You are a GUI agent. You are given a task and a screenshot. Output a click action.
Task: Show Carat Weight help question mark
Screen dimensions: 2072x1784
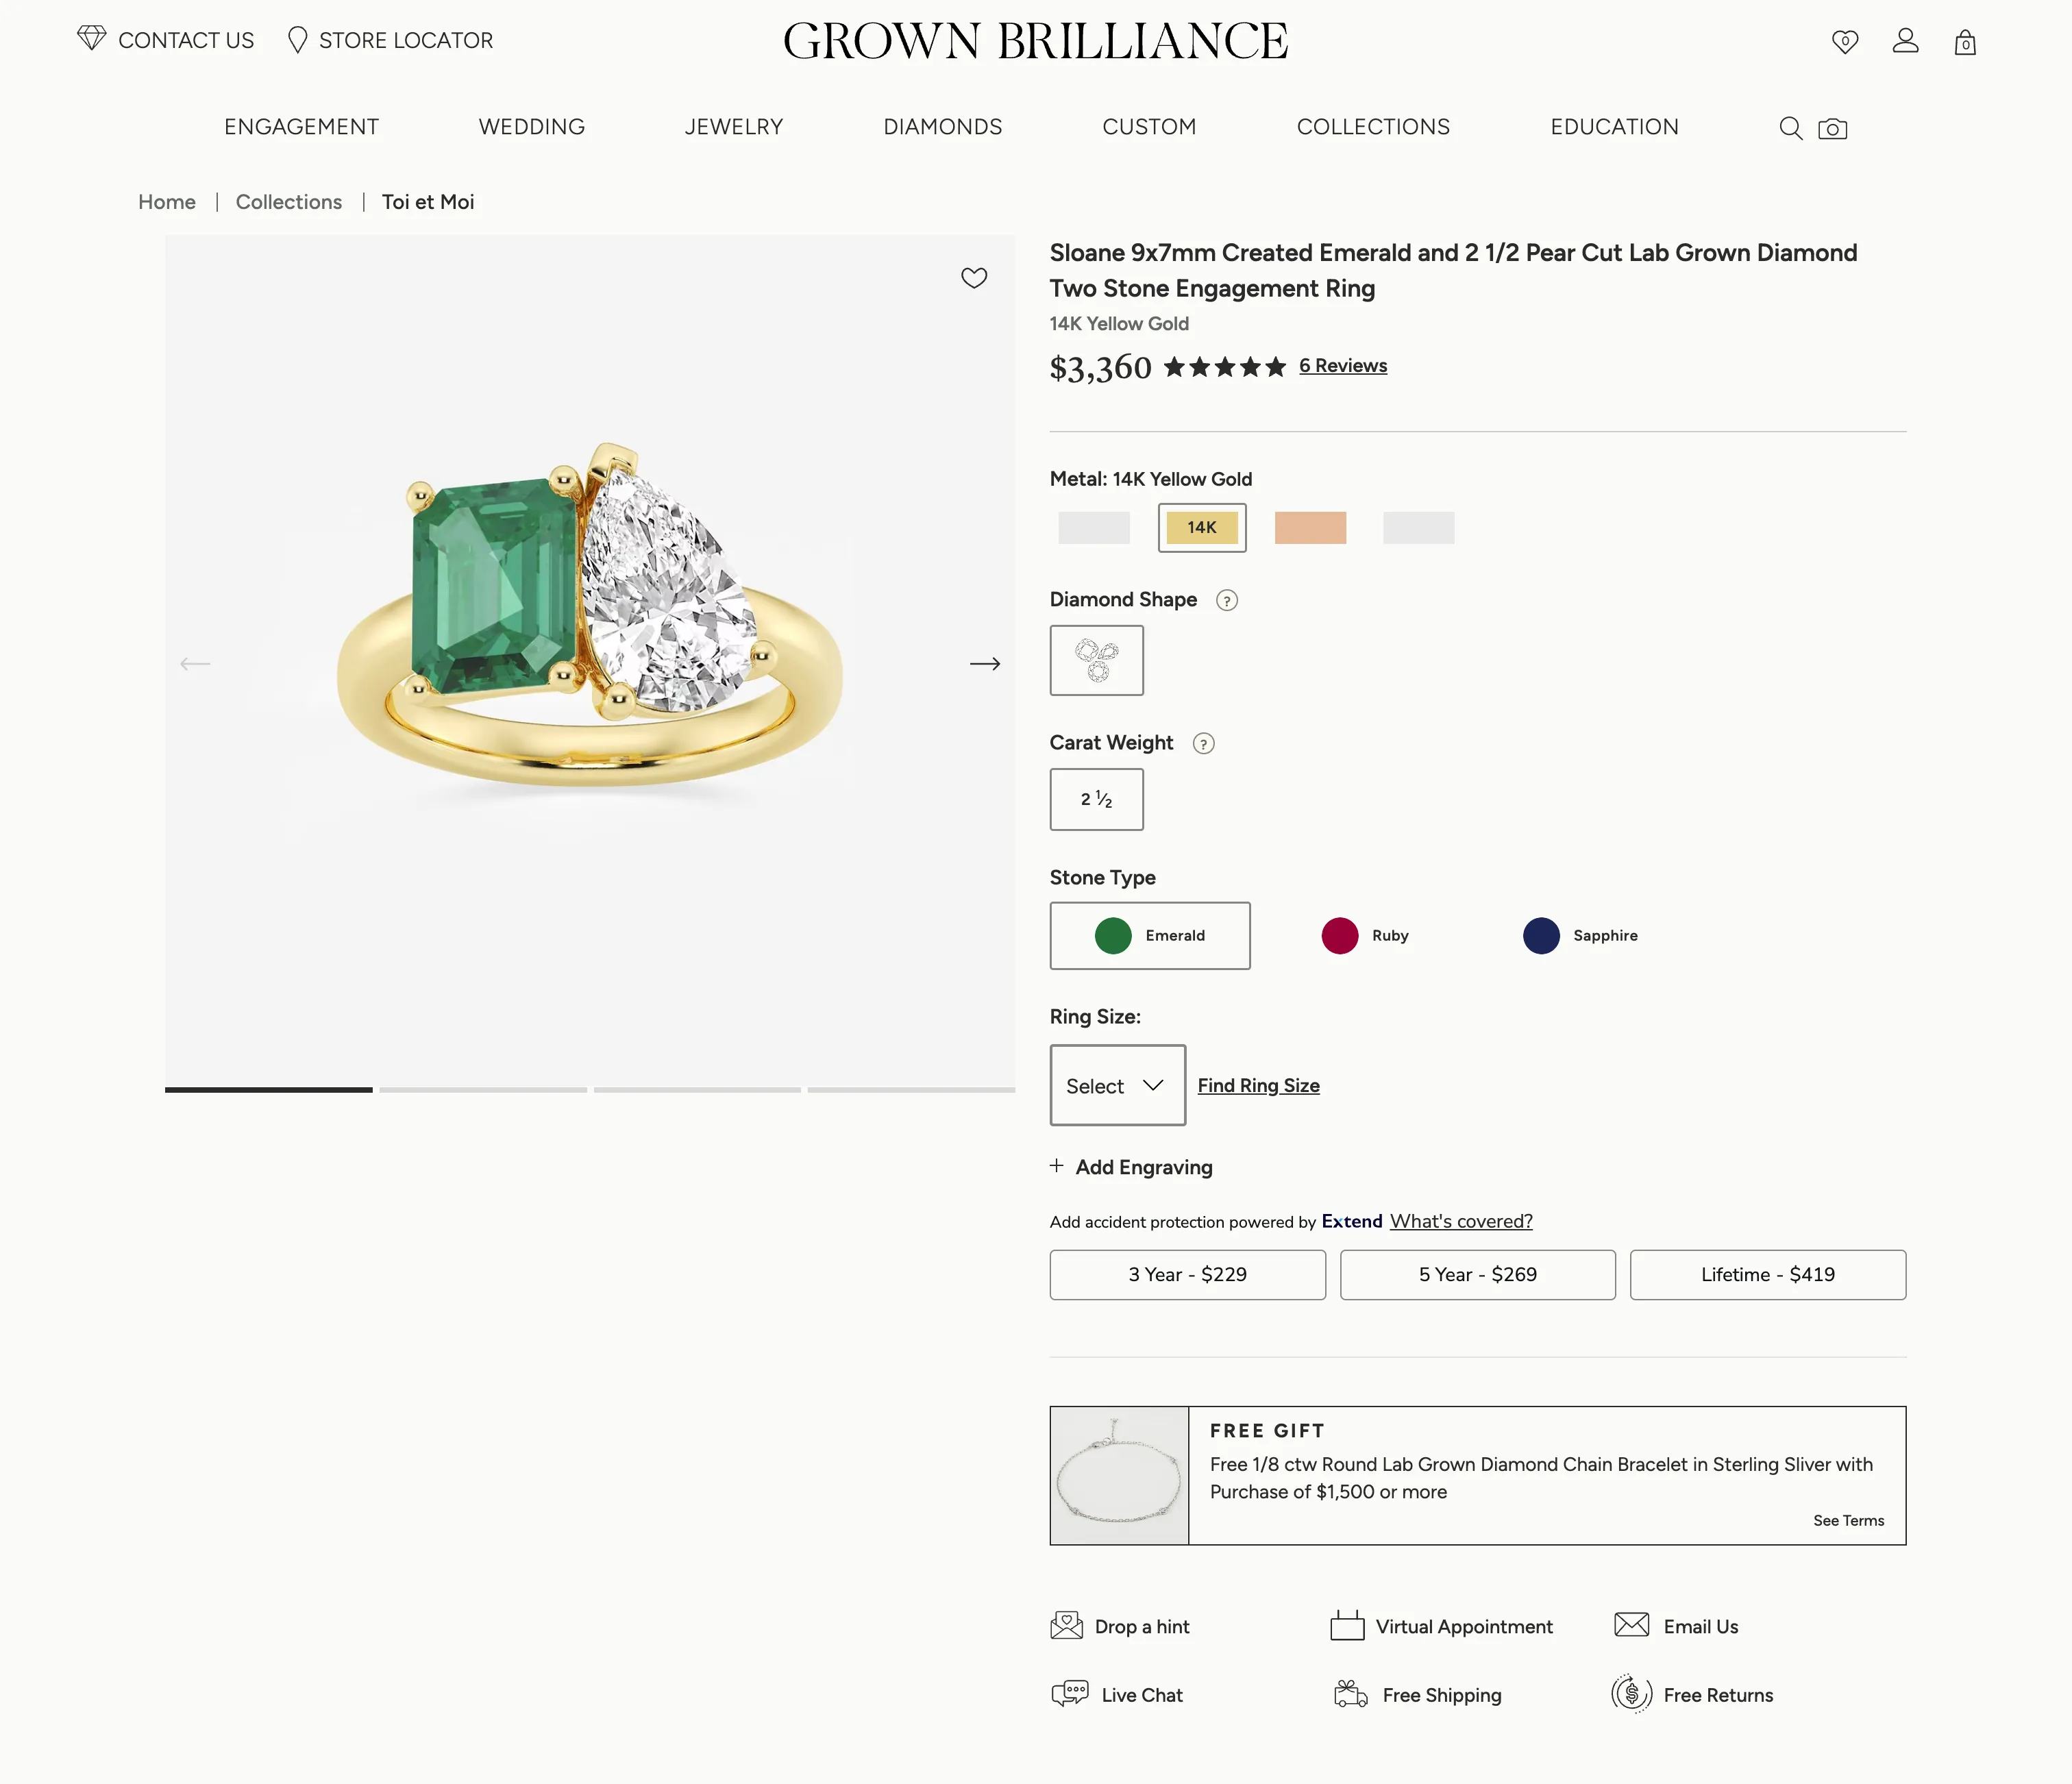click(x=1203, y=743)
